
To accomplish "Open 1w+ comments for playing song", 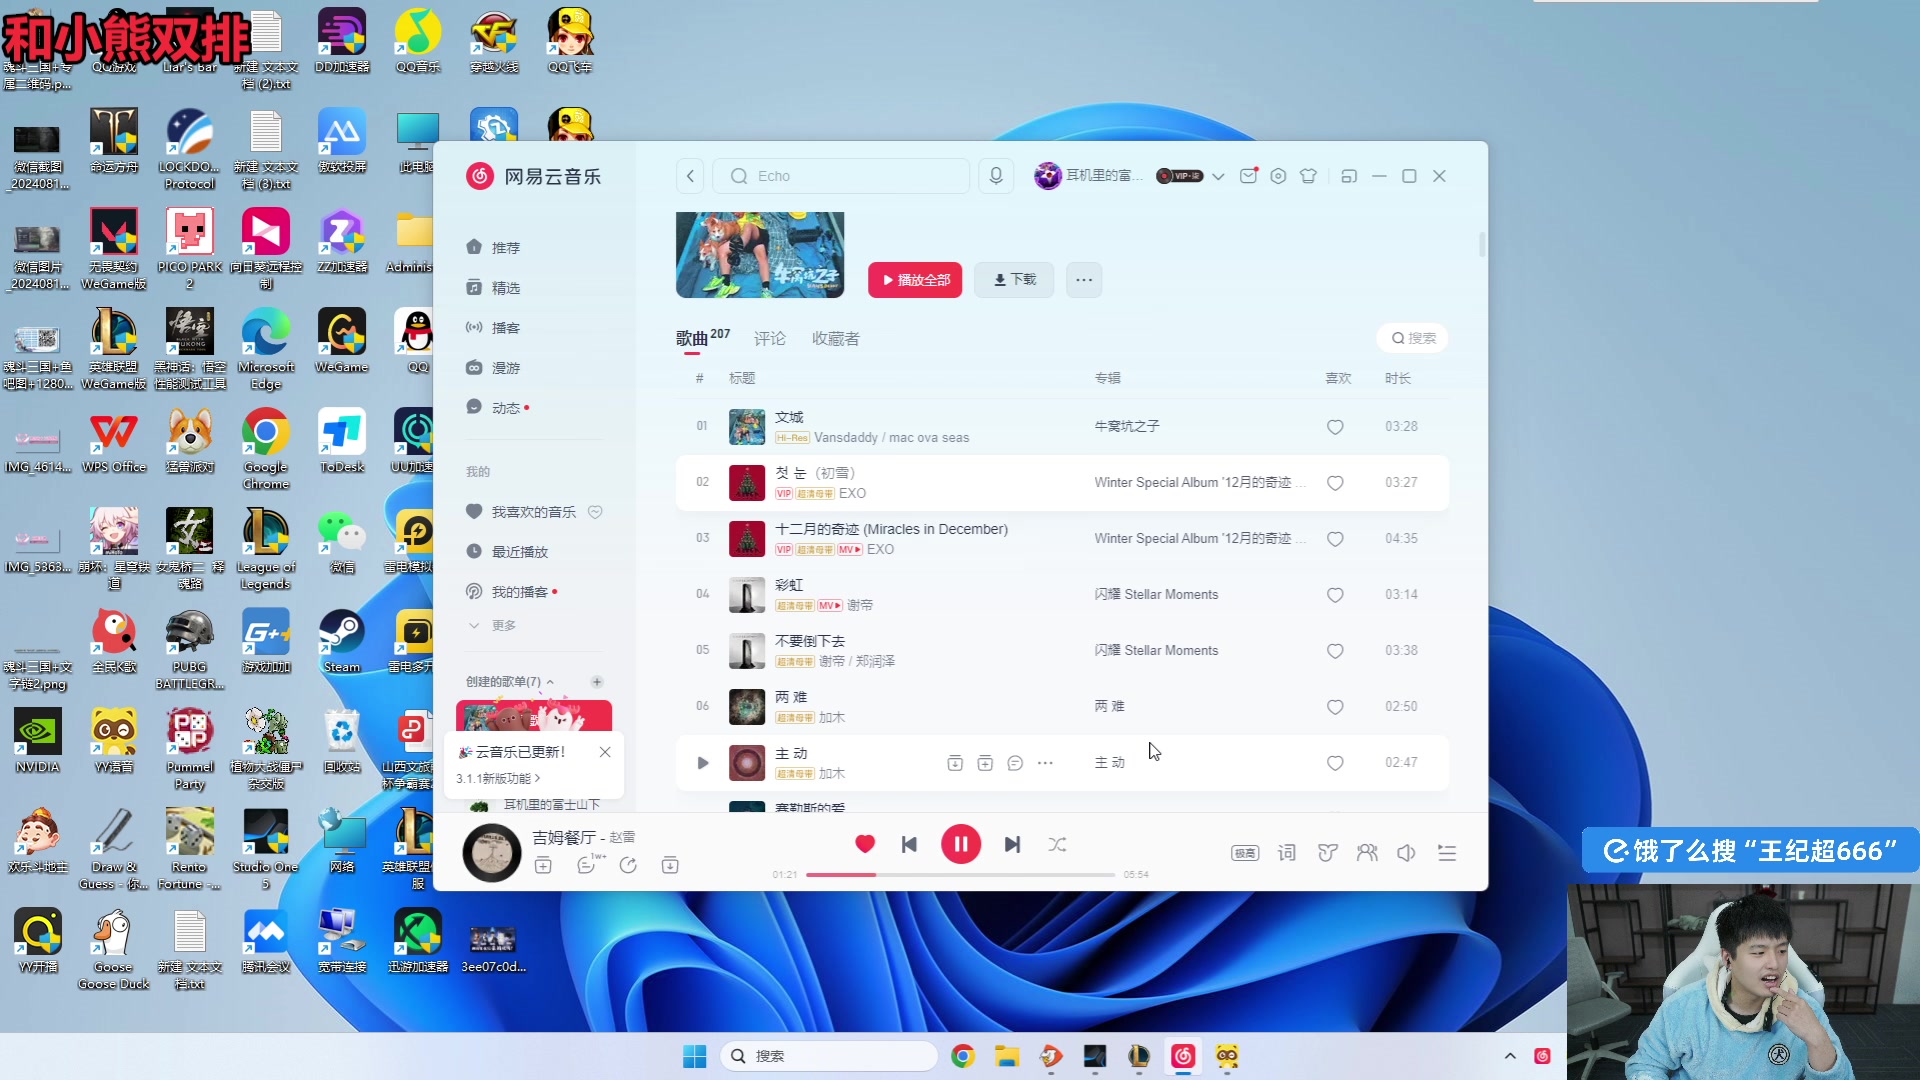I will pos(590,864).
